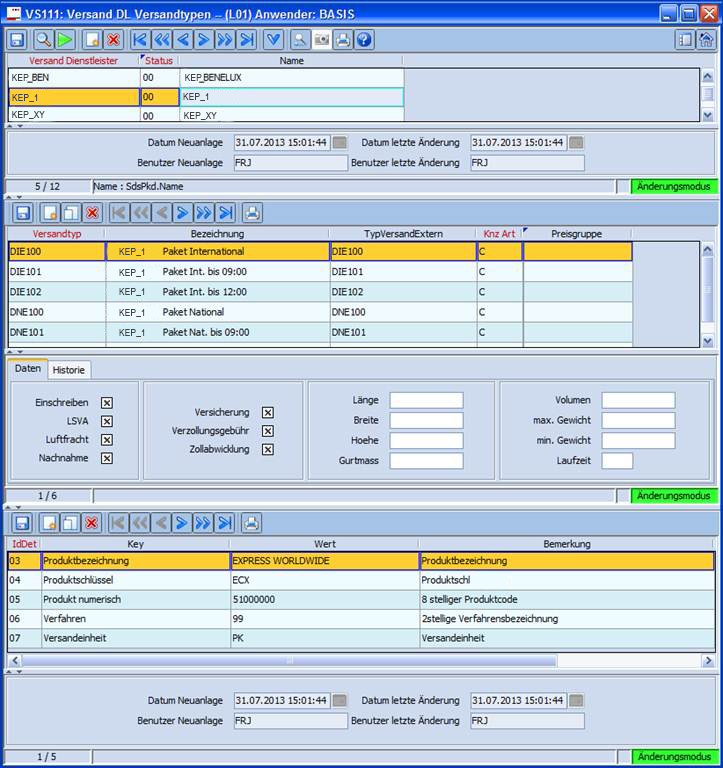The height and width of the screenshot is (768, 723).
Task: Open calendar picker beside top Datum Neuanlage
Action: pyautogui.click(x=340, y=143)
